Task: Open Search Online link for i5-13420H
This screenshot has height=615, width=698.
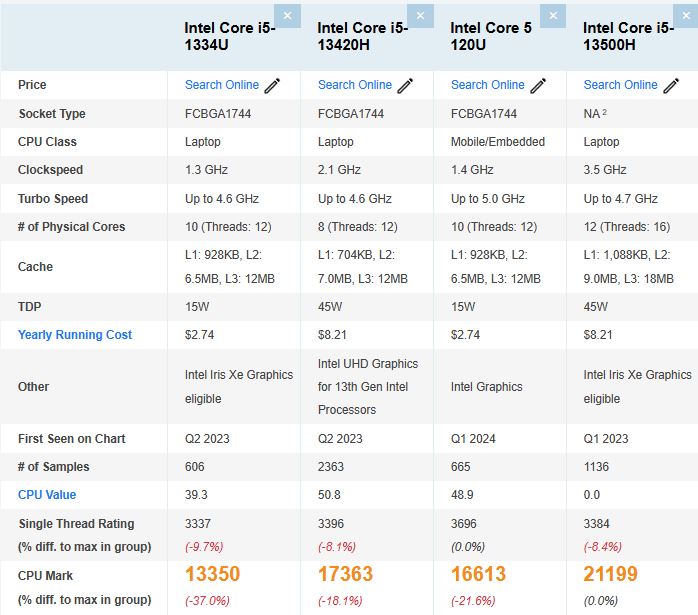Action: click(x=354, y=85)
